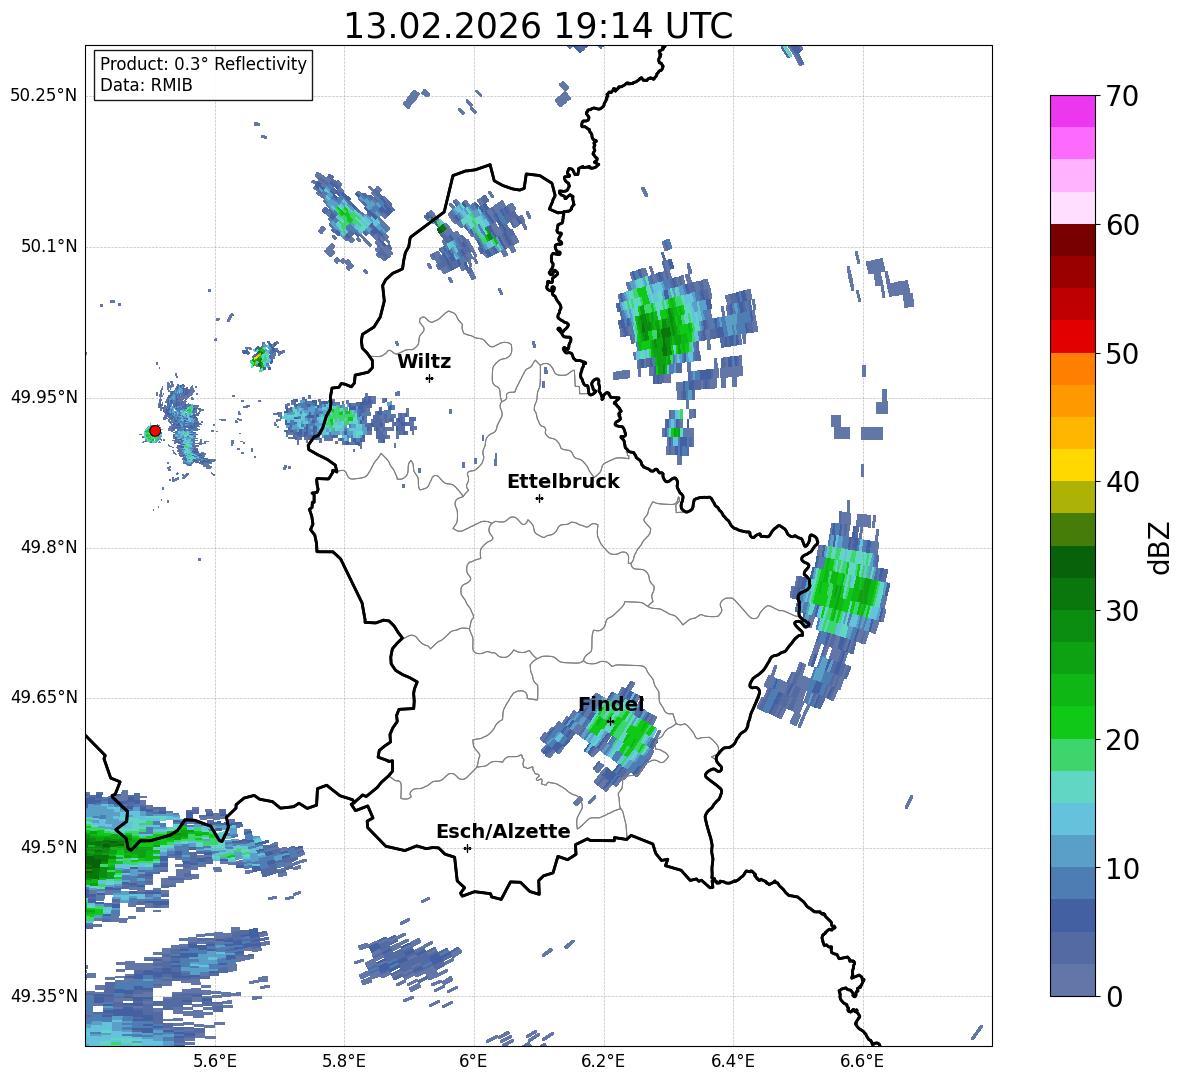This screenshot has height=1081, width=1184.
Task: Click the red dot radar marker
Action: (x=155, y=431)
